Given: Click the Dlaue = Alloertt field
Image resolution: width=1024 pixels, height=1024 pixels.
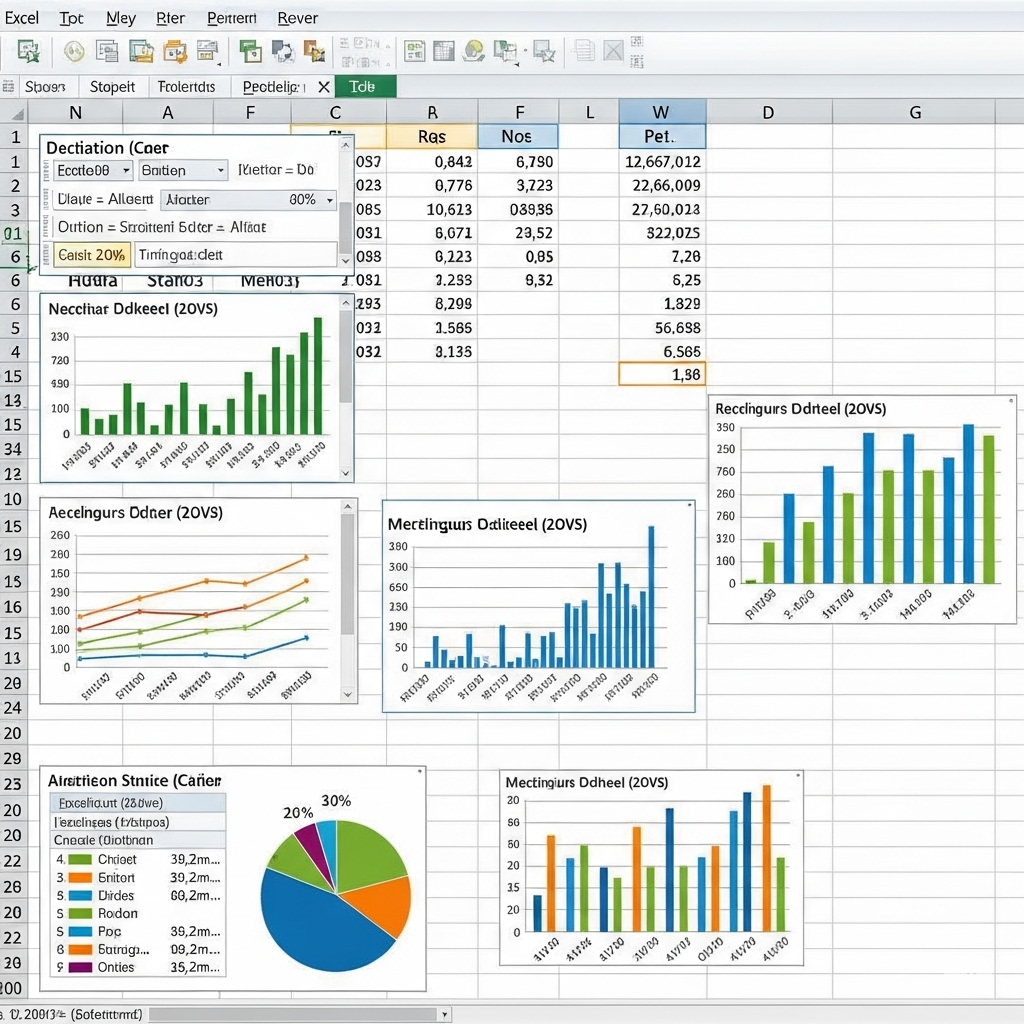Looking at the screenshot, I should click(x=105, y=199).
